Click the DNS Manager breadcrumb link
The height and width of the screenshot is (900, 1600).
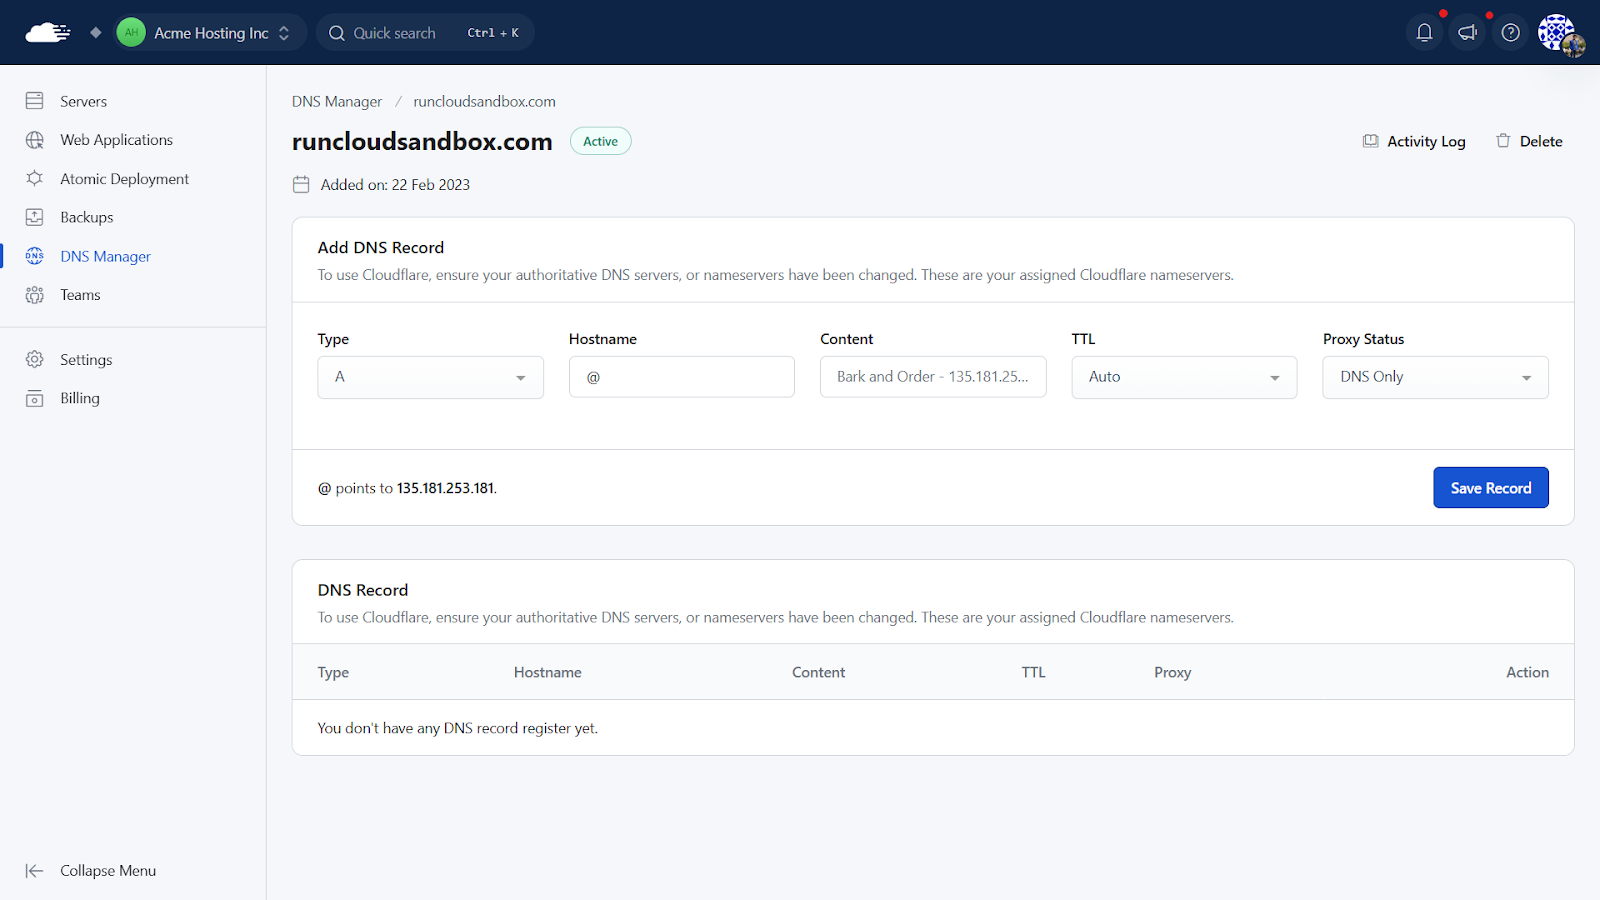pyautogui.click(x=337, y=101)
